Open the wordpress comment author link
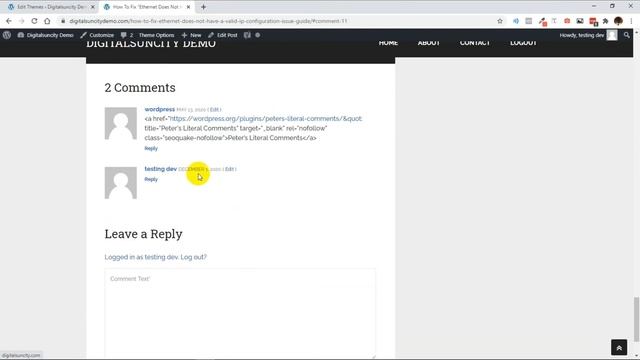Viewport: 640px width, 360px height. coord(160,109)
